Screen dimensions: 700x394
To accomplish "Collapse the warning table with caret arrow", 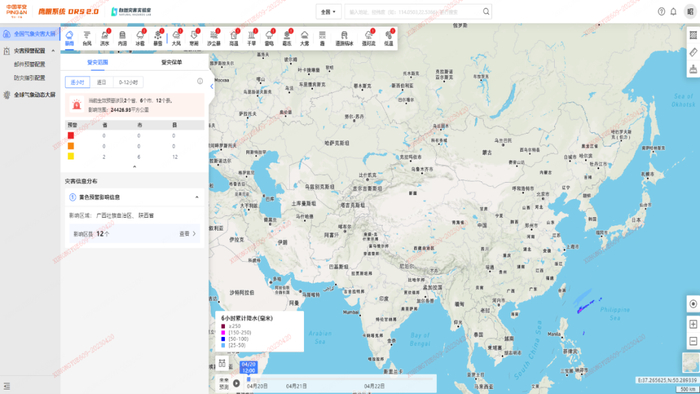I will pyautogui.click(x=134, y=166).
